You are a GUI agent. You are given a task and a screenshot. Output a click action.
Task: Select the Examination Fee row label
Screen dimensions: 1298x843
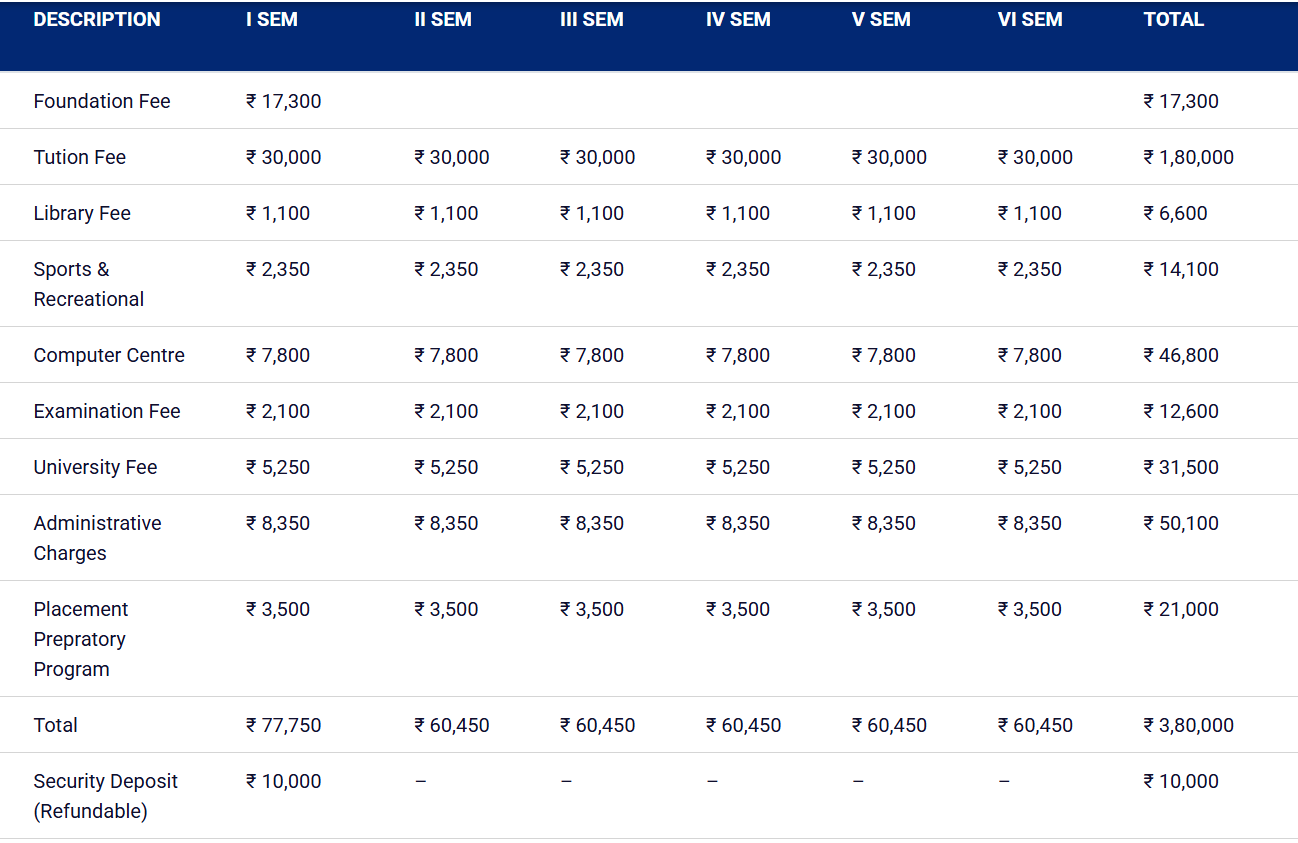[107, 411]
